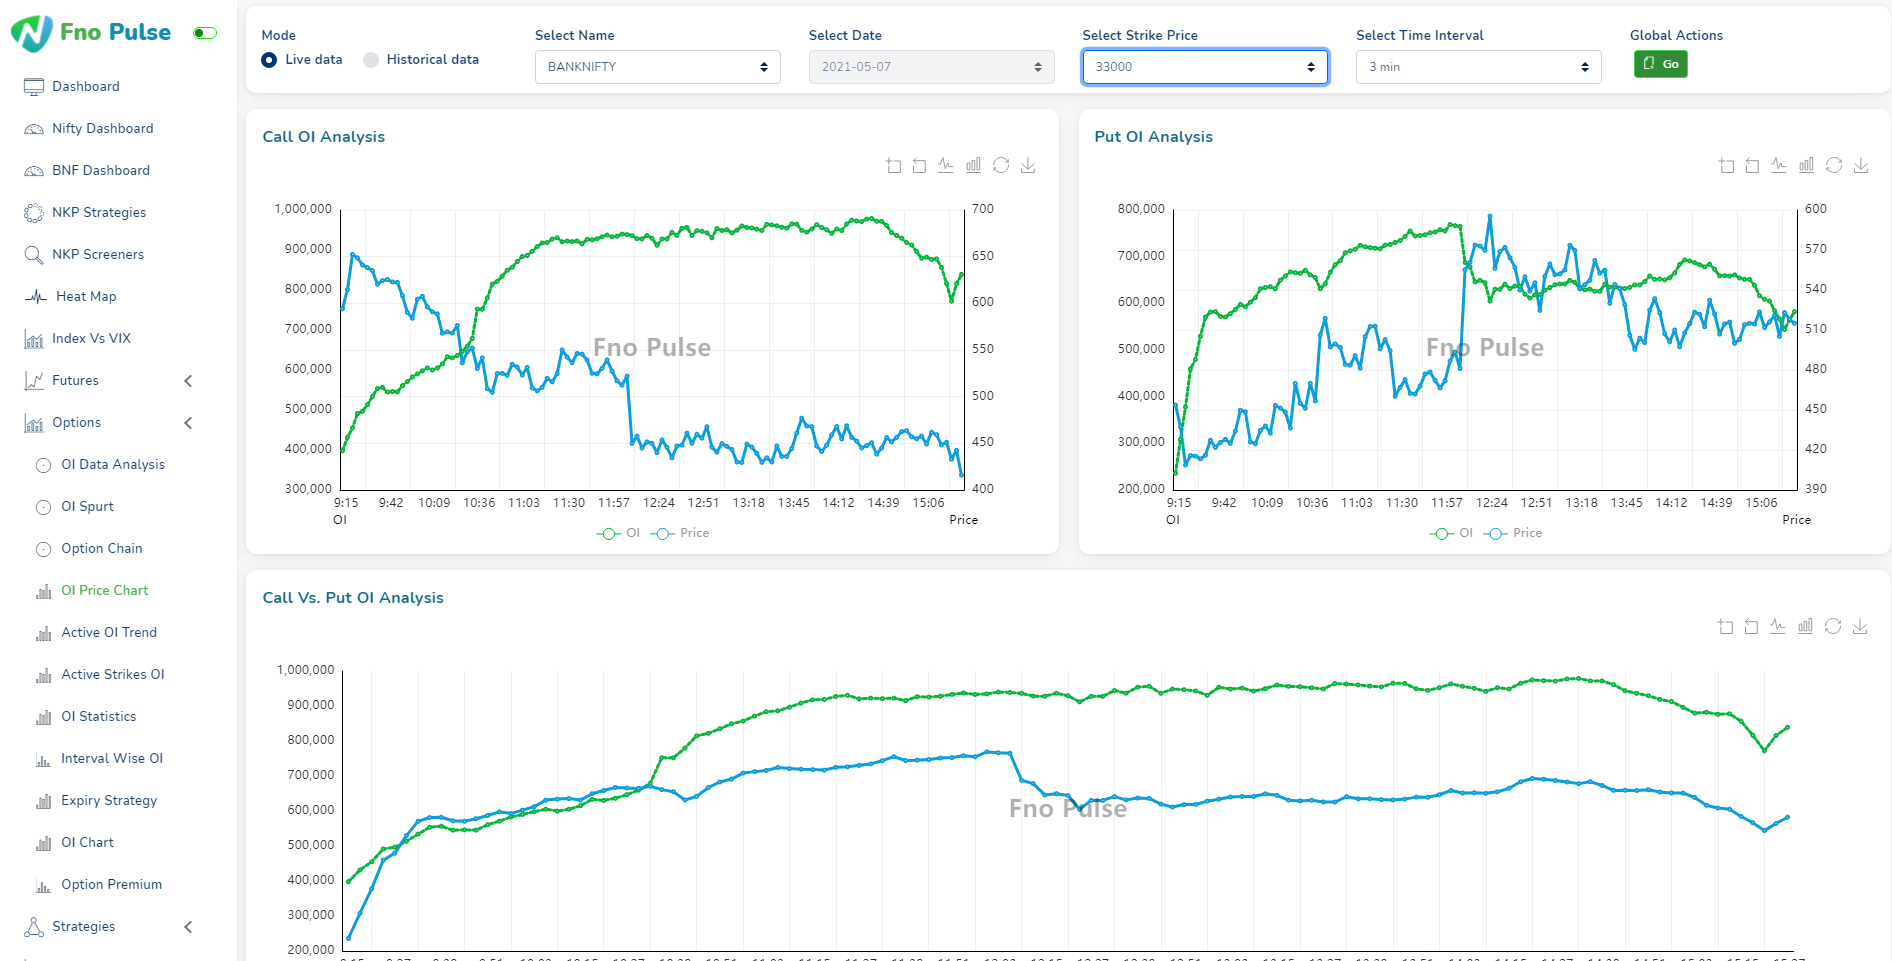Open NKP Strategies page
The image size is (1892, 961).
click(99, 212)
